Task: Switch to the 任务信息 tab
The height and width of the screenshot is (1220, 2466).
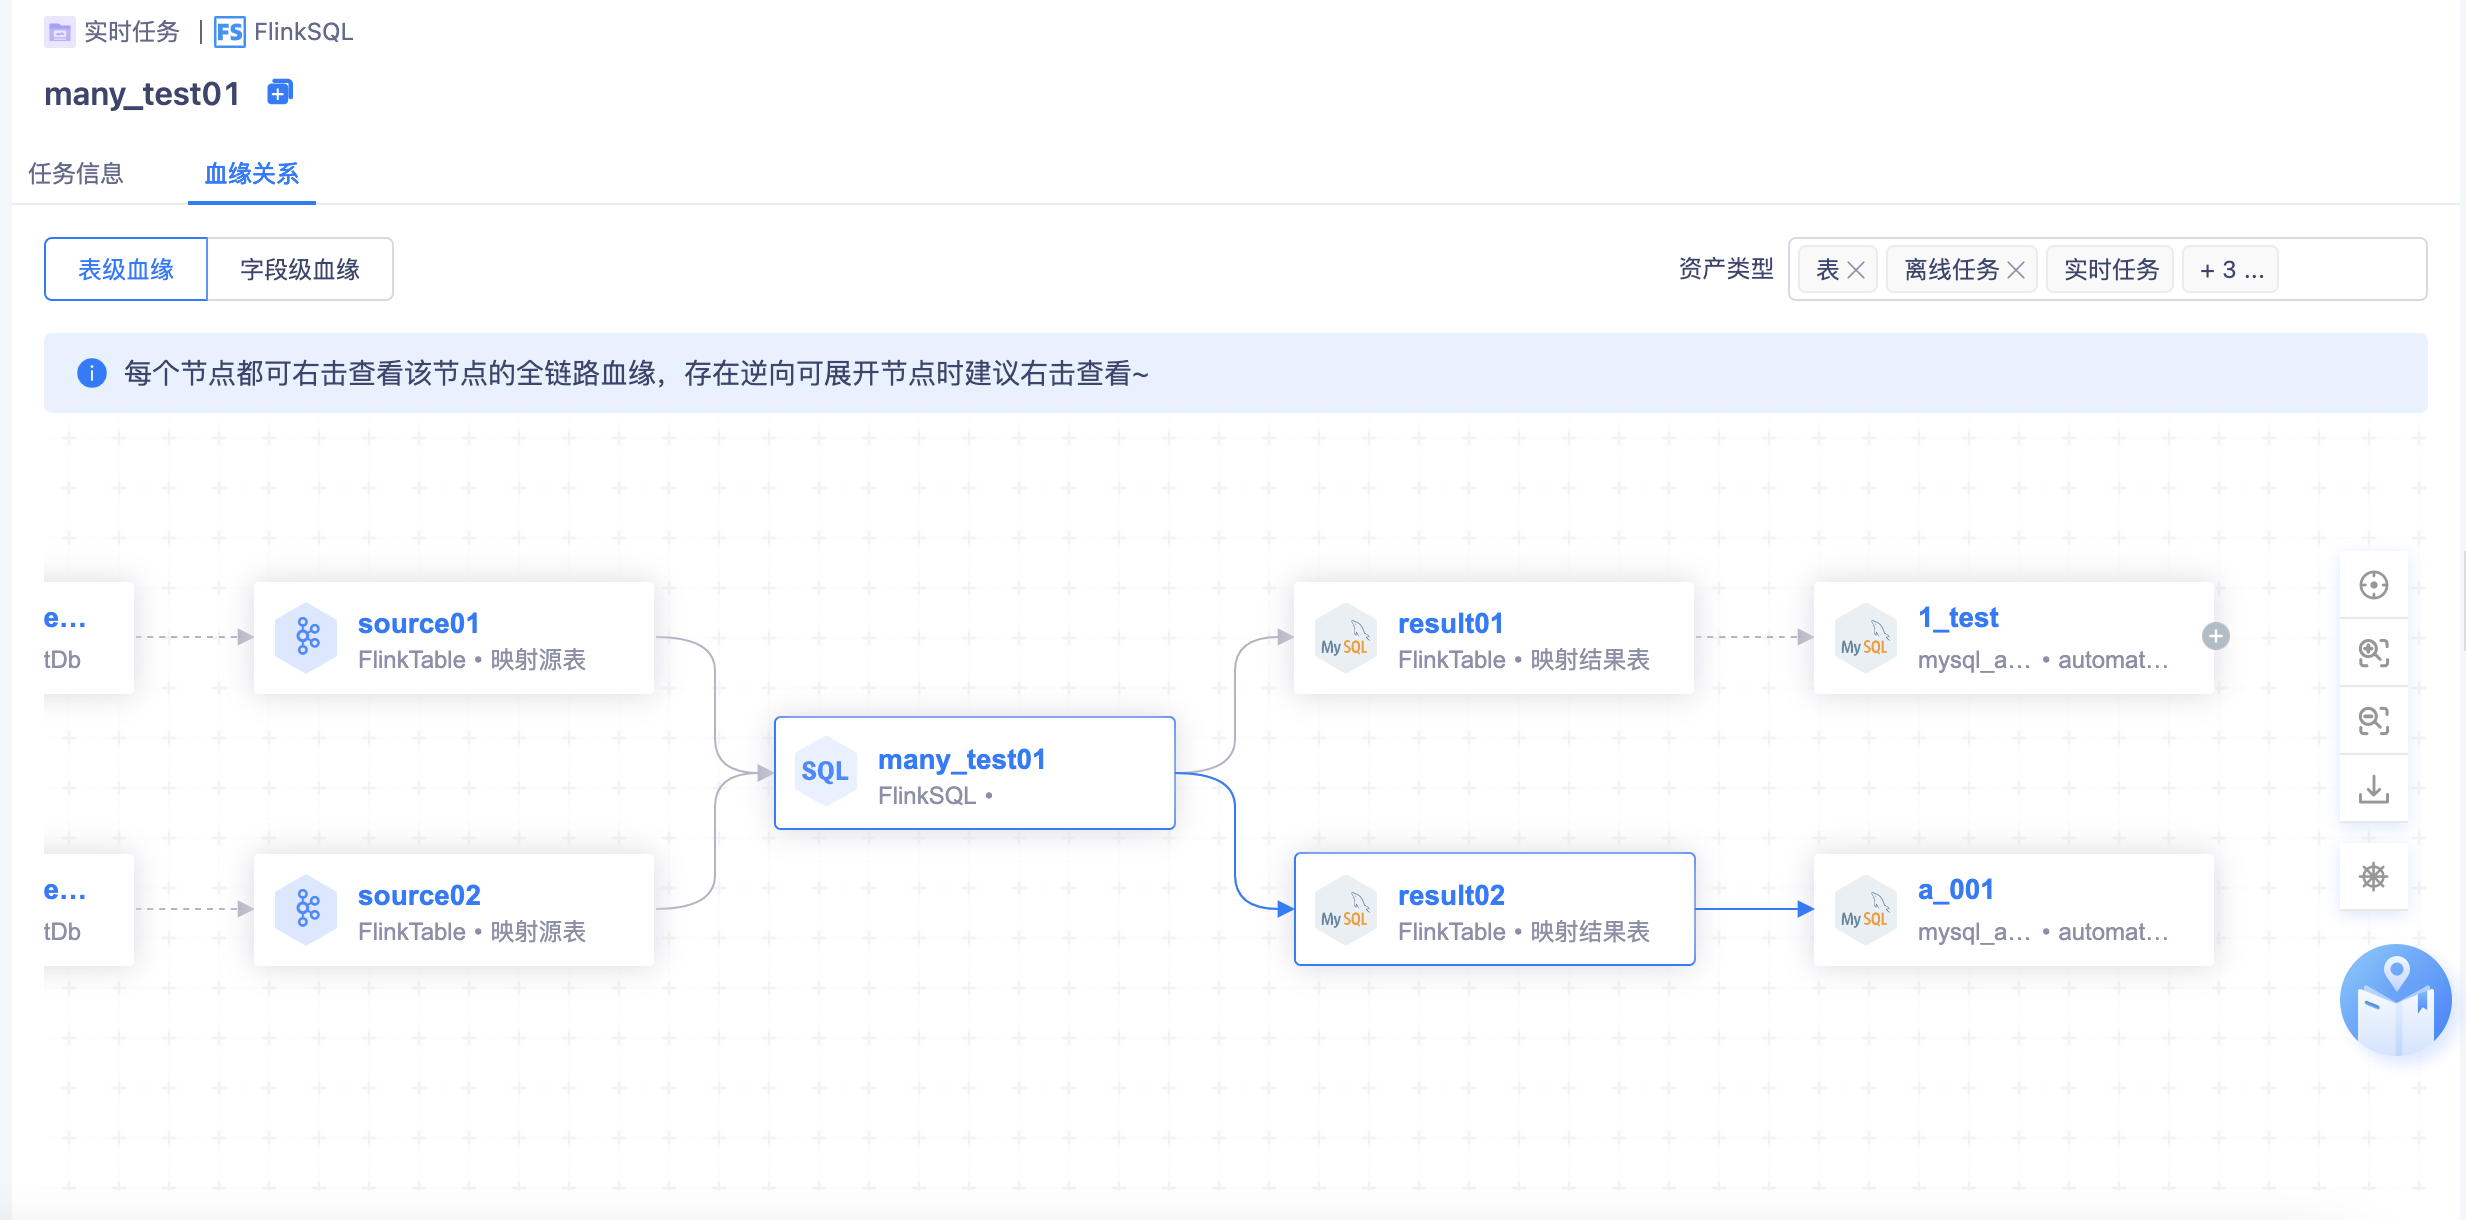Action: 76,173
